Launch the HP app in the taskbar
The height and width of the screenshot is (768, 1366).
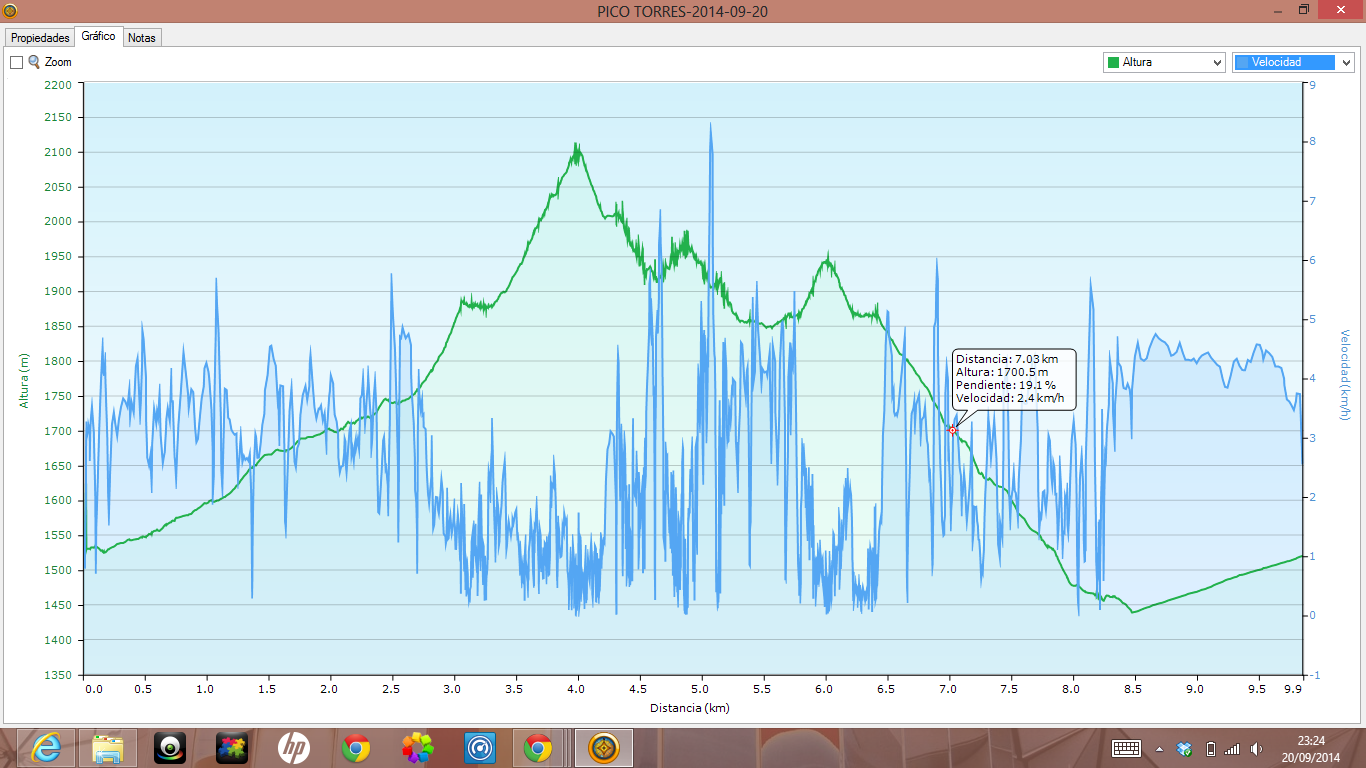click(x=294, y=748)
